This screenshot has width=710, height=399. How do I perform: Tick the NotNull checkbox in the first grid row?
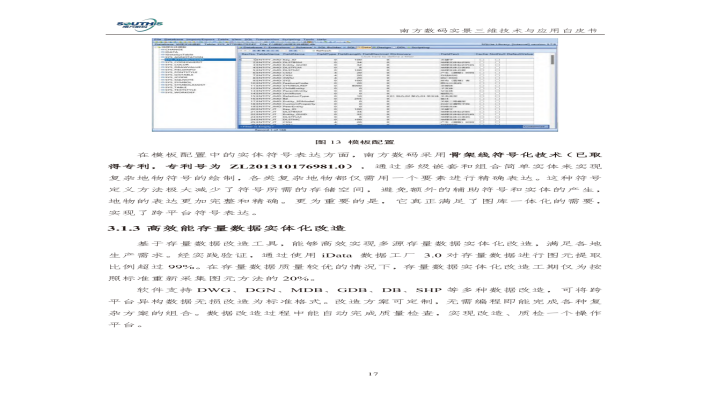click(x=497, y=60)
